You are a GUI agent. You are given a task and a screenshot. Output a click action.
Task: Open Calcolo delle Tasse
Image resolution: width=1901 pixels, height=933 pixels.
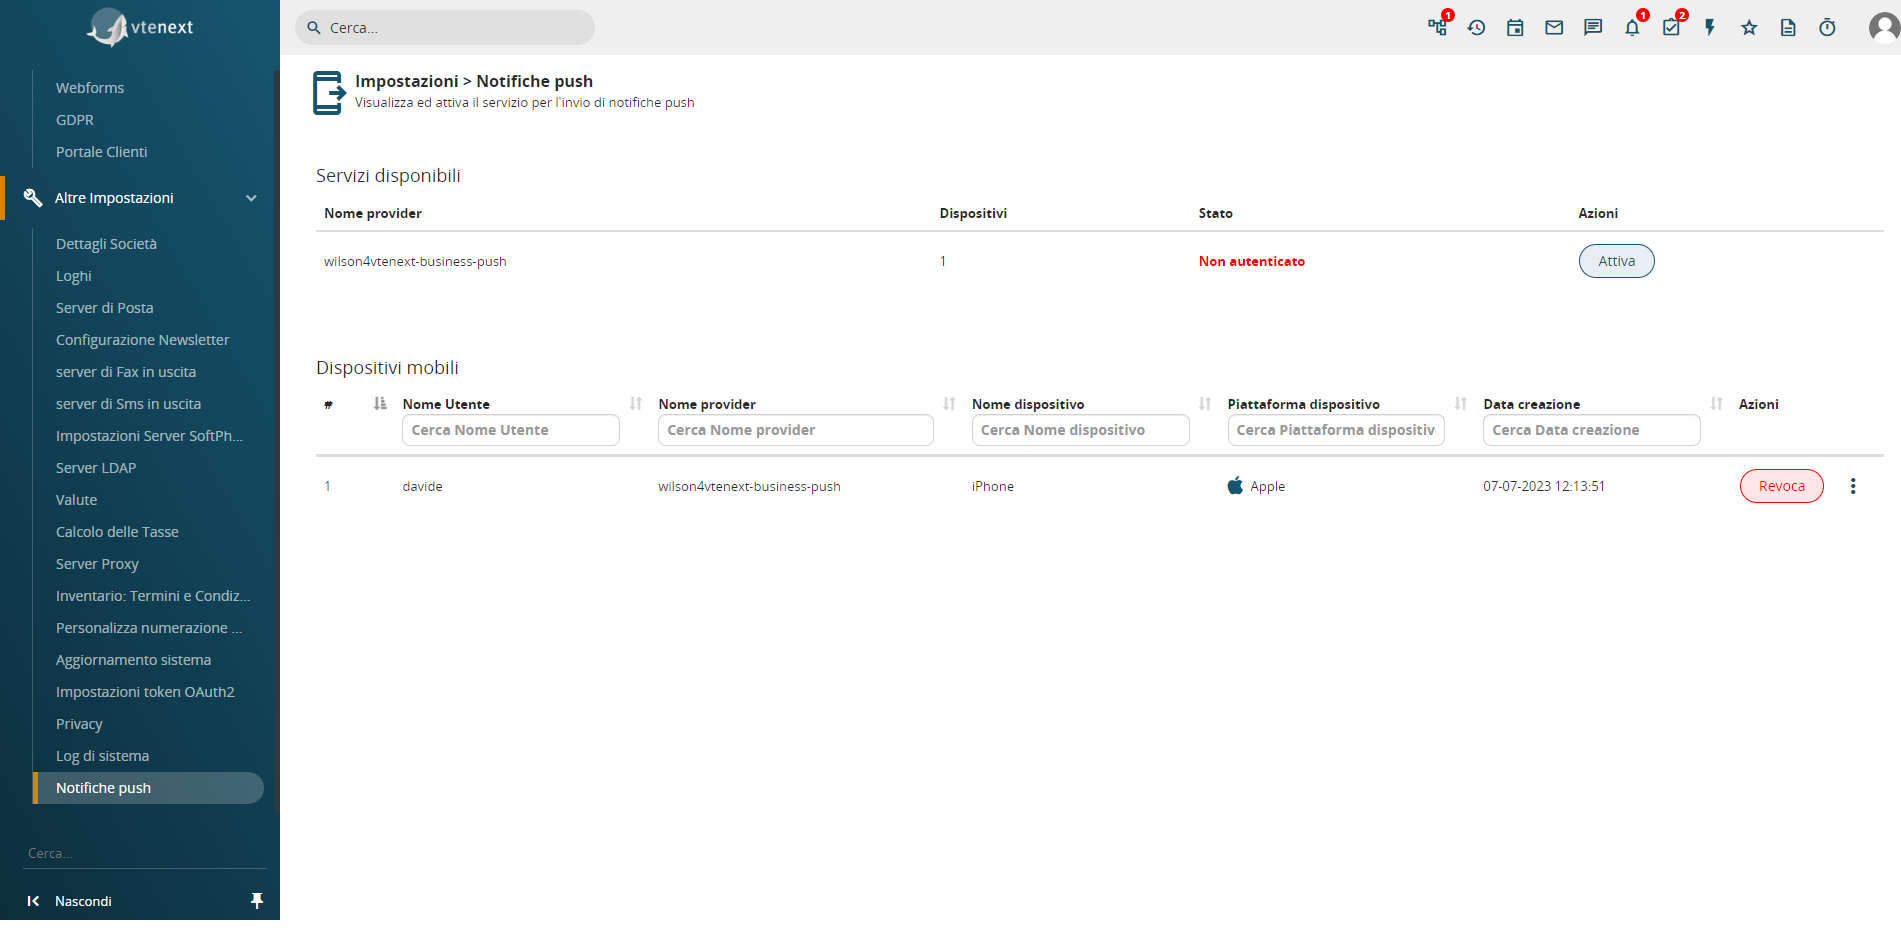pyautogui.click(x=117, y=532)
